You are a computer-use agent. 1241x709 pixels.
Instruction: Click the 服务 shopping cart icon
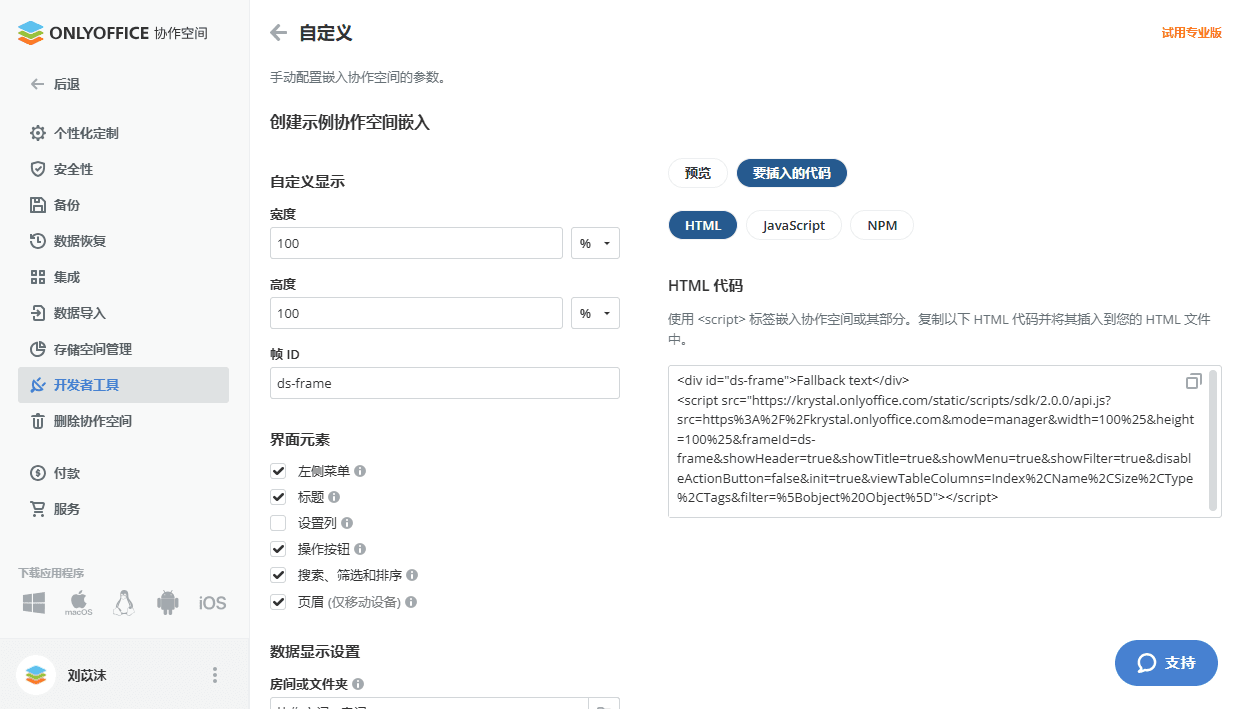pyautogui.click(x=38, y=509)
